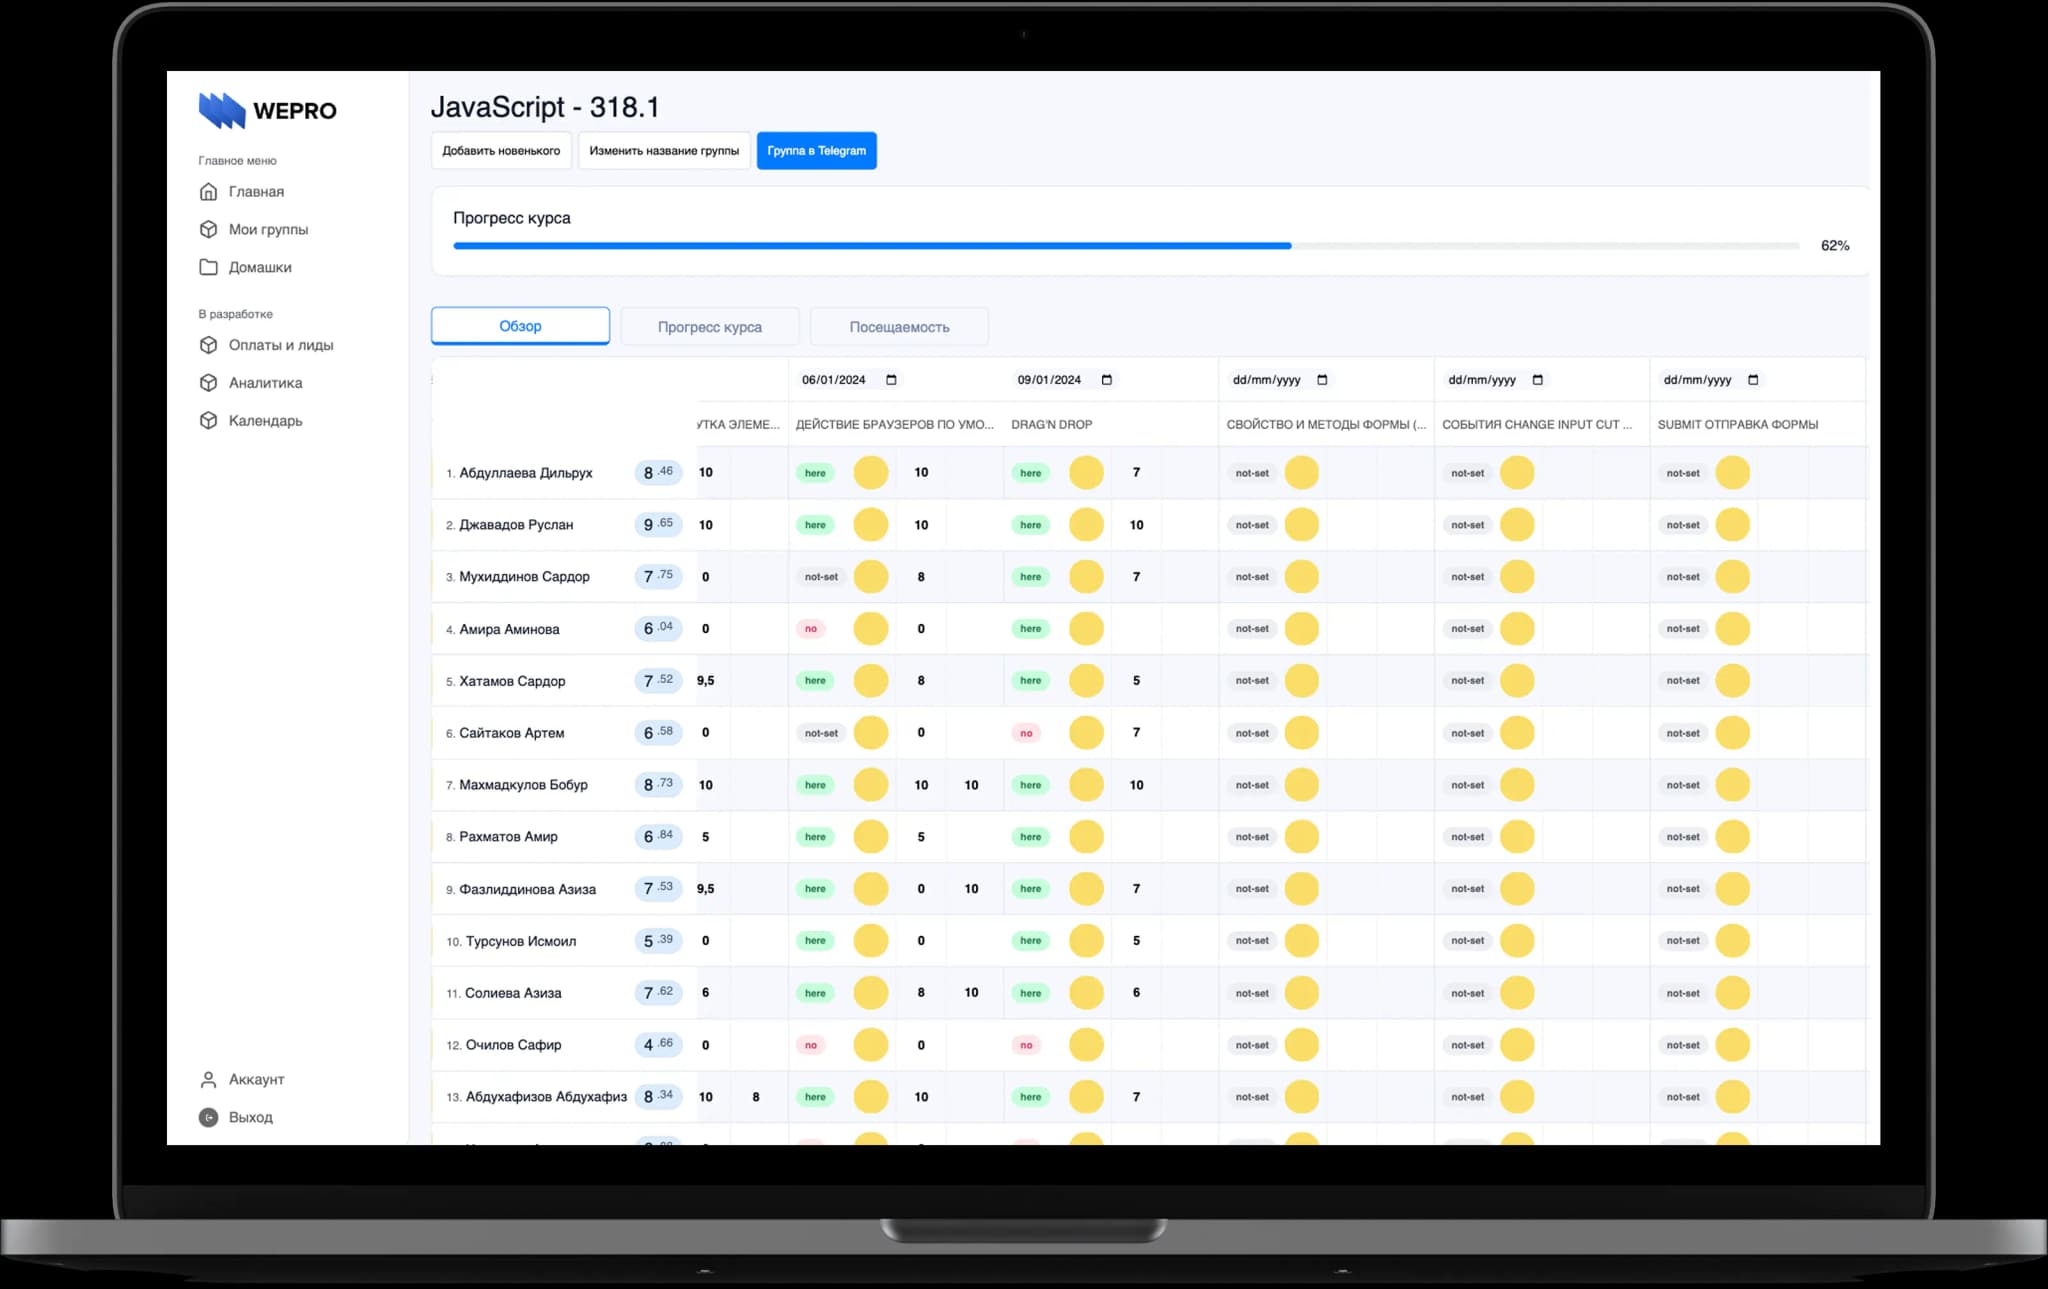Click the course progress bar
The image size is (2048, 1289).
(x=1126, y=246)
